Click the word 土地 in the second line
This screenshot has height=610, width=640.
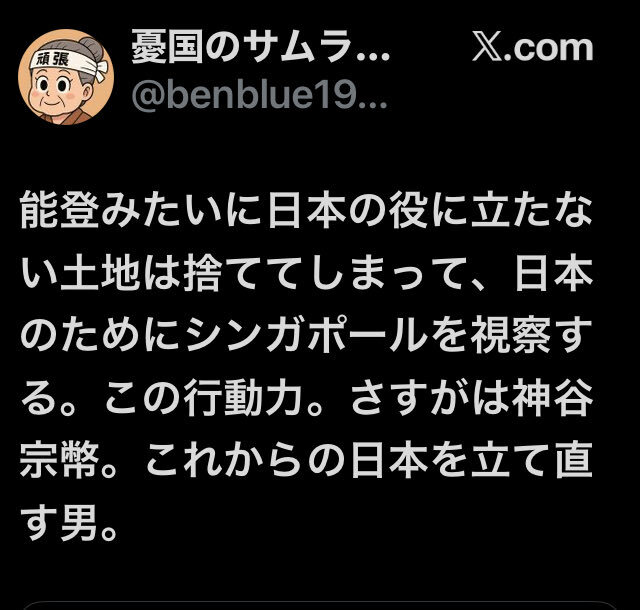click(100, 272)
